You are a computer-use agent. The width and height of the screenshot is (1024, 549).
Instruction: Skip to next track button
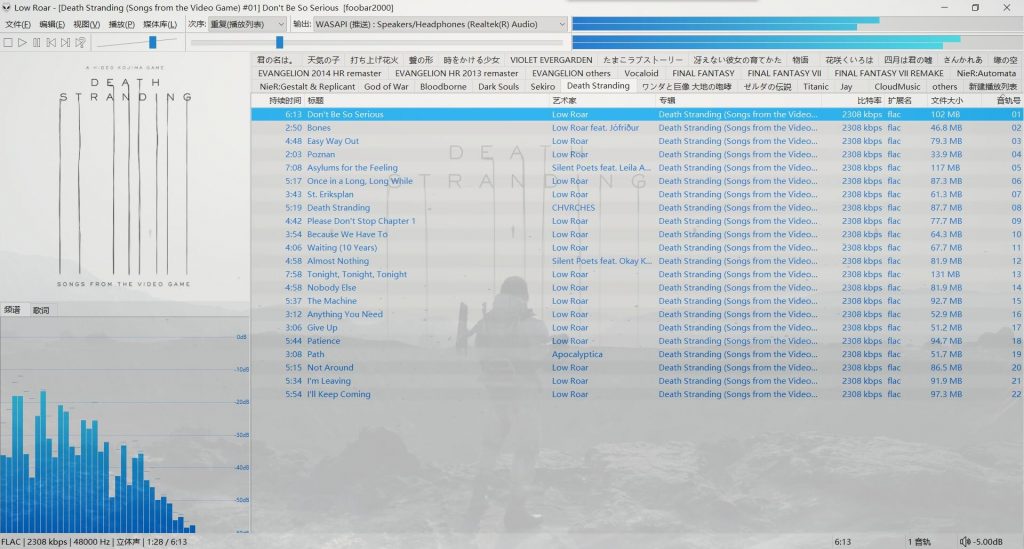point(65,42)
